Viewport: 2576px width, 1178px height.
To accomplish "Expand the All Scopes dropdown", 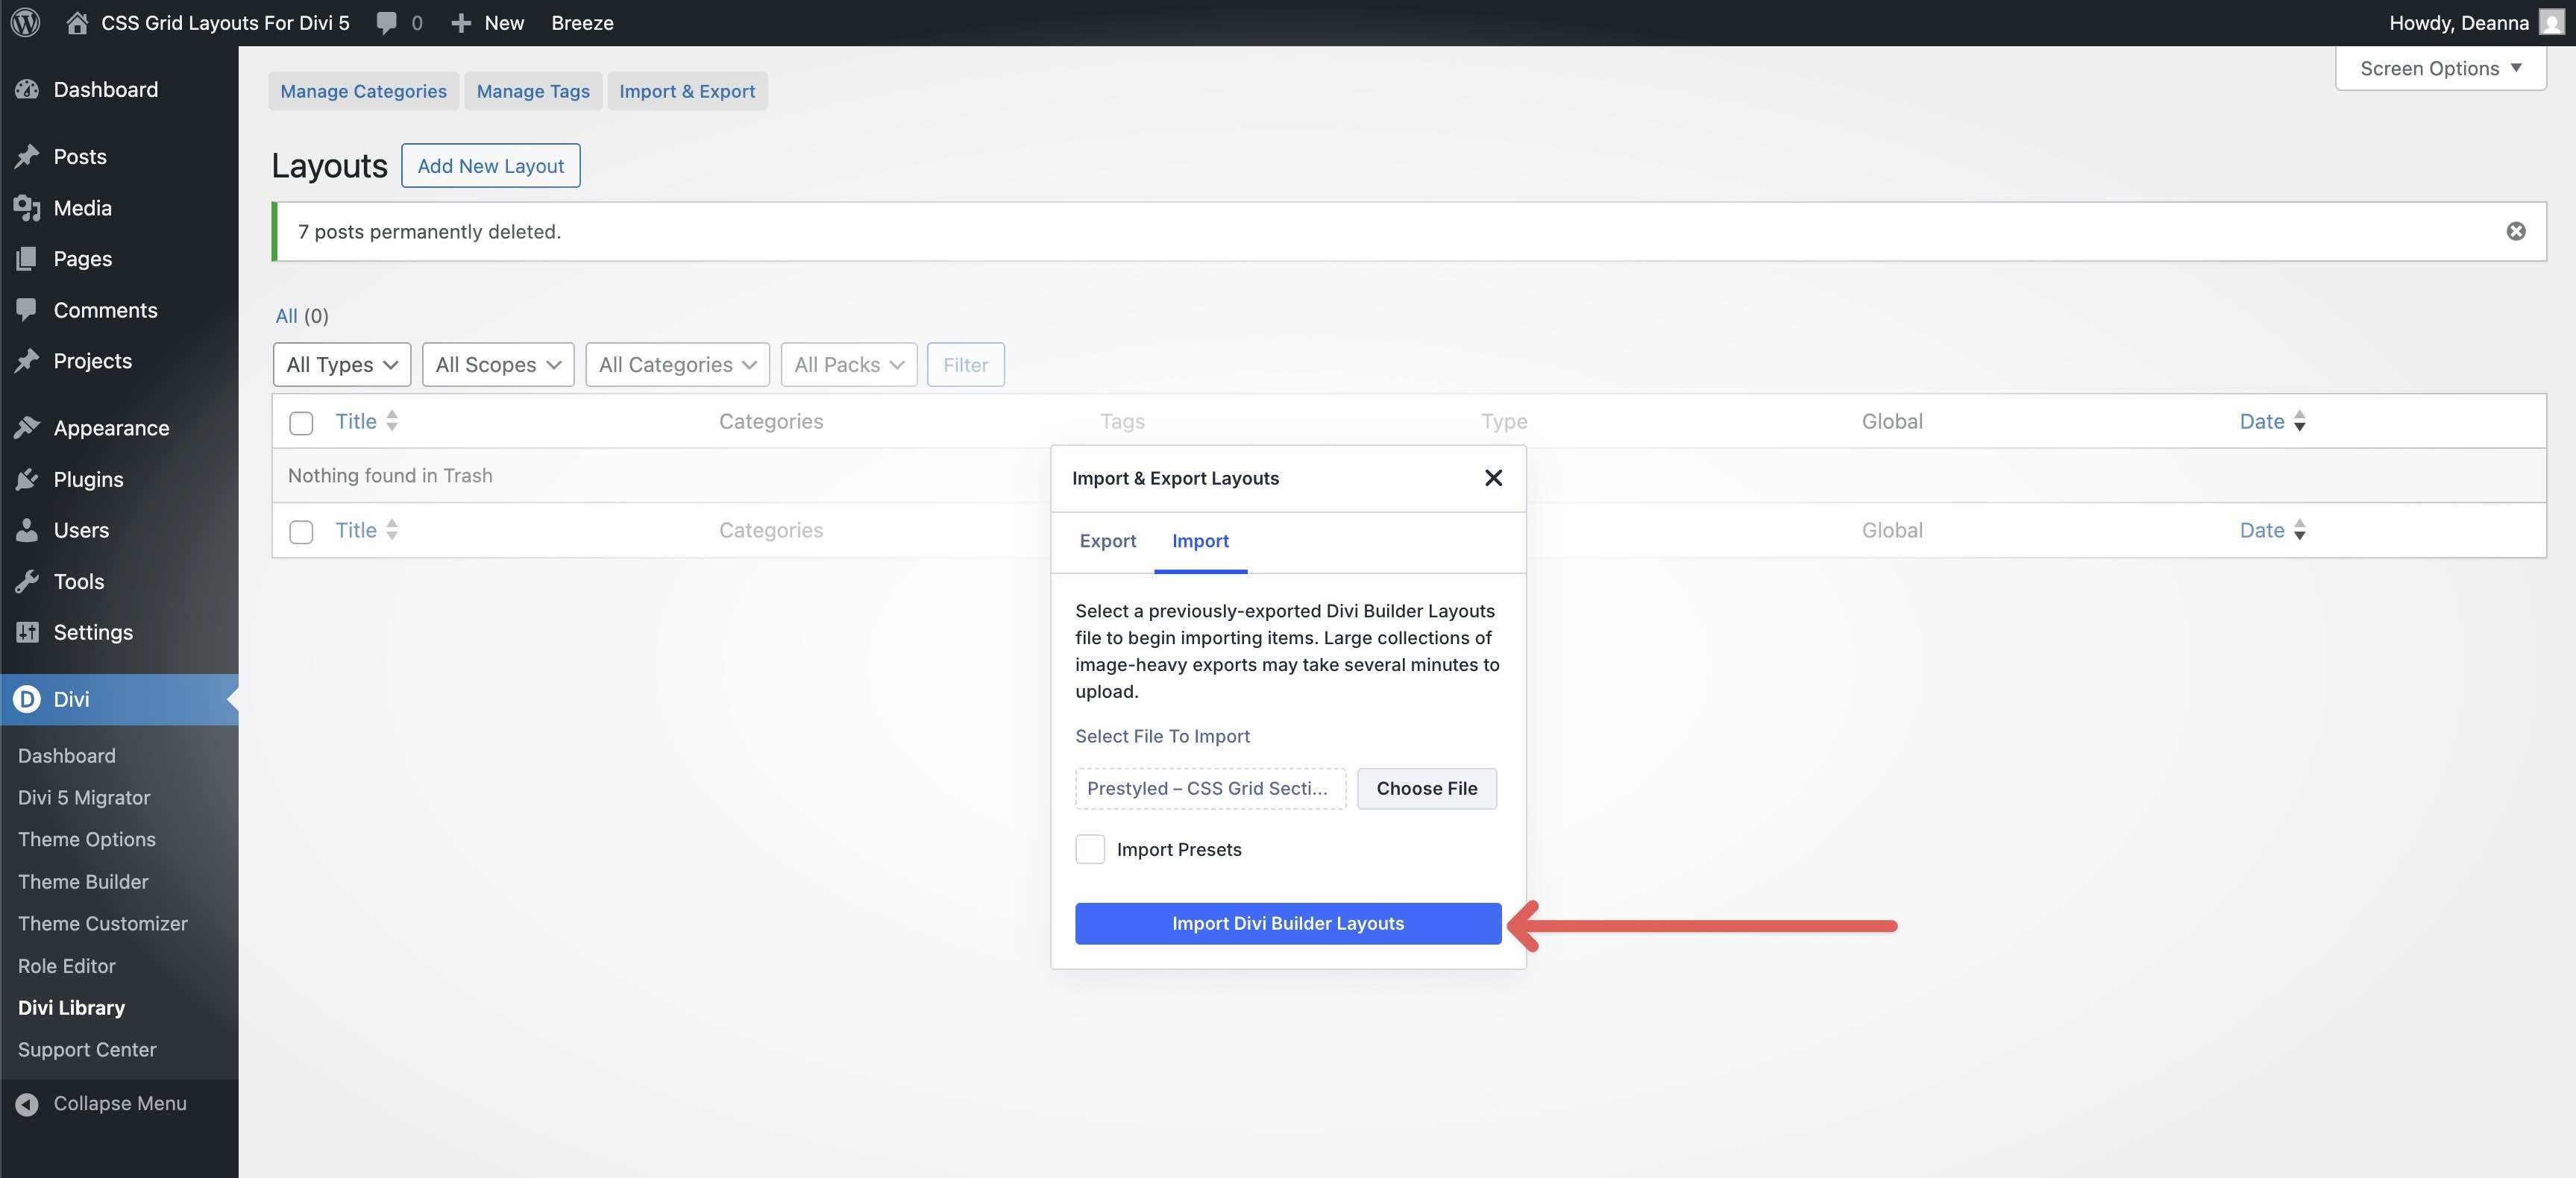I will click(x=497, y=364).
